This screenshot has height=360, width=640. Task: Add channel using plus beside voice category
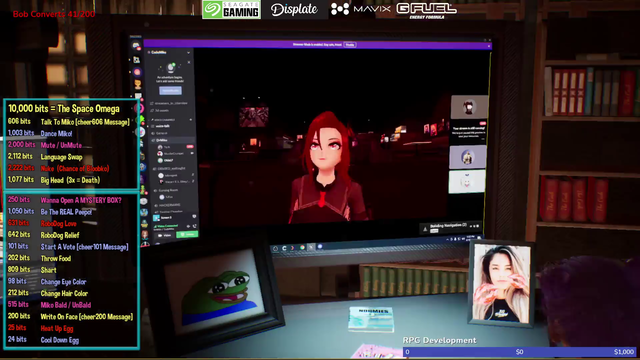coord(191,120)
